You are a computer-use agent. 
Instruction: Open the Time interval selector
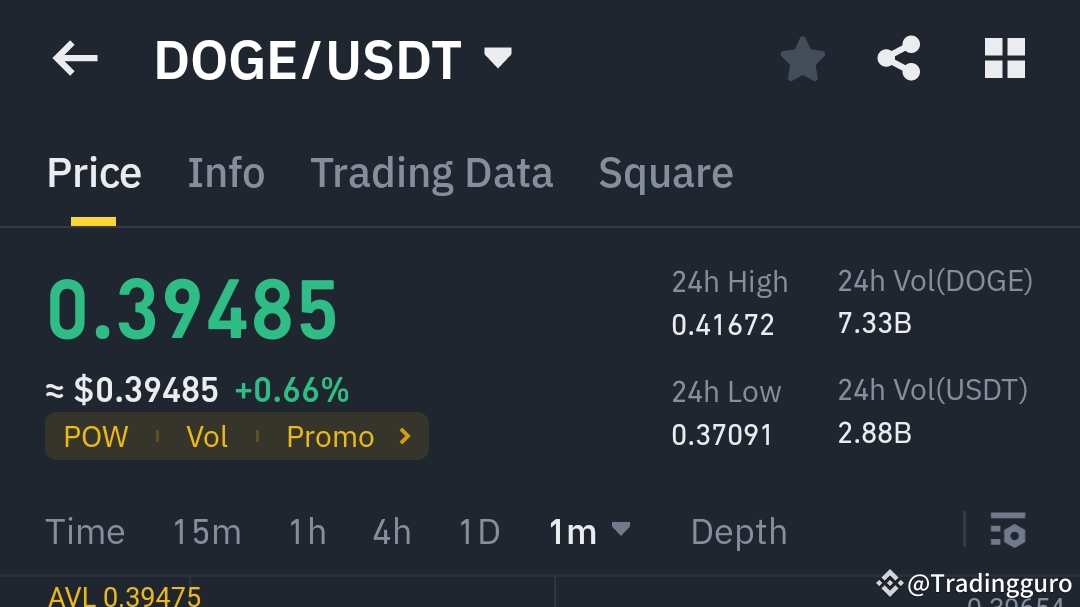pos(85,532)
